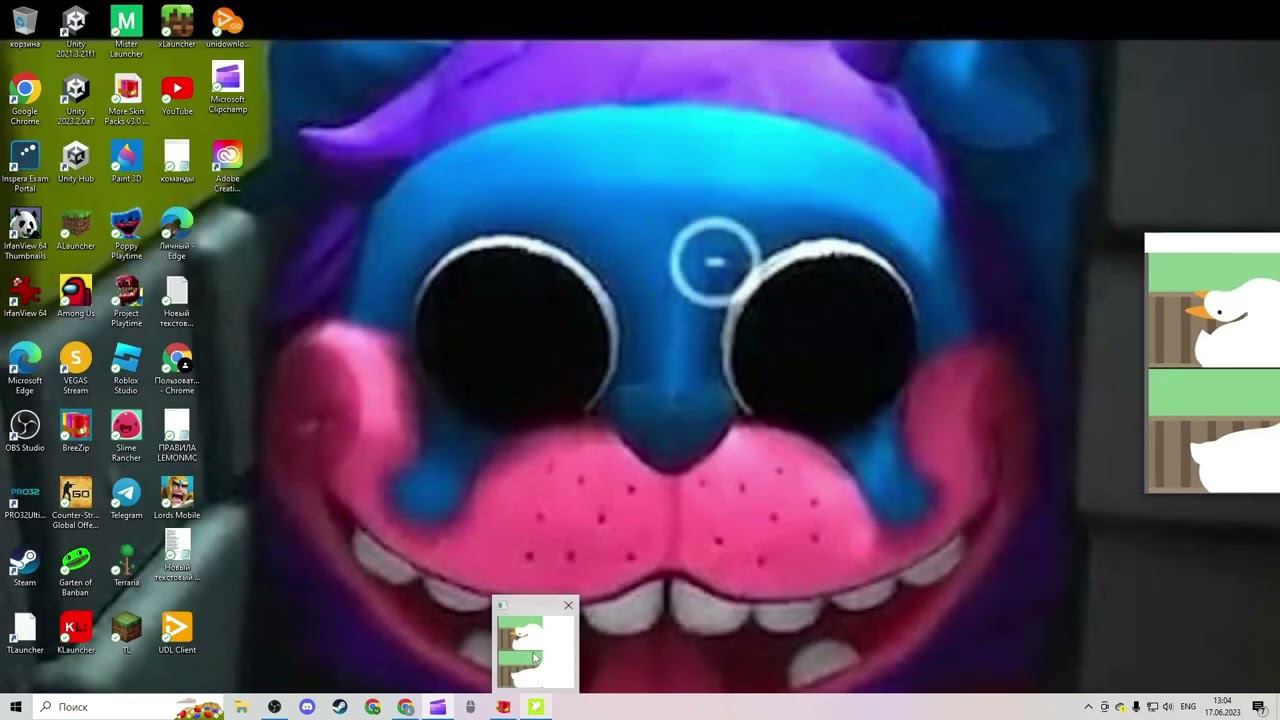Launch Unity 2021.3.21f1 desktop shortcut
This screenshot has width=1280, height=720.
76,31
